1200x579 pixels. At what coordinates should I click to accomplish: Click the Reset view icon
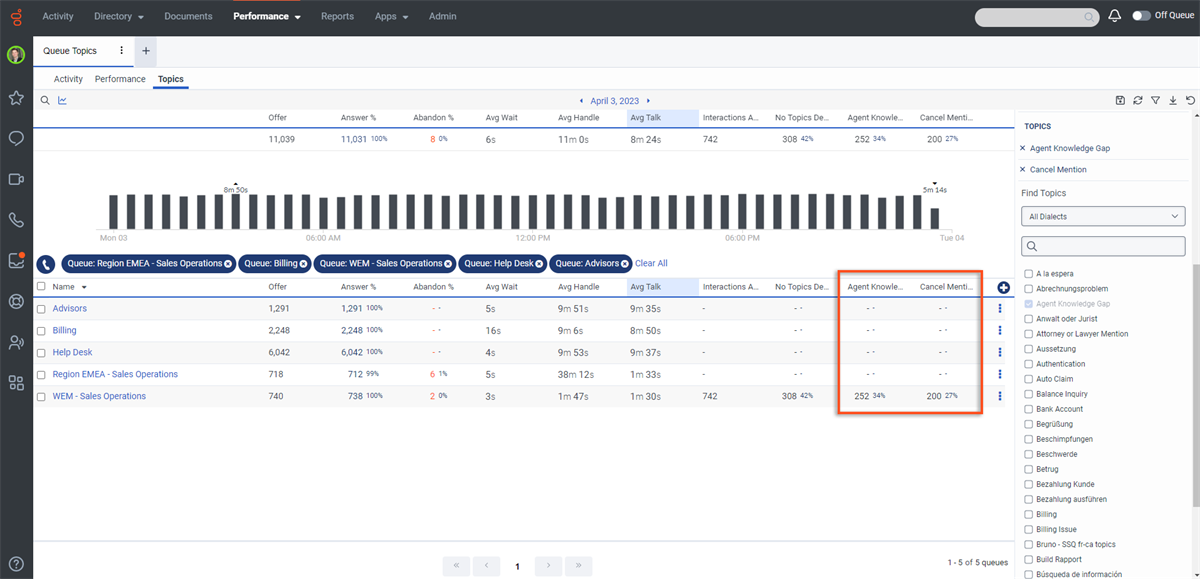[x=1189, y=100]
